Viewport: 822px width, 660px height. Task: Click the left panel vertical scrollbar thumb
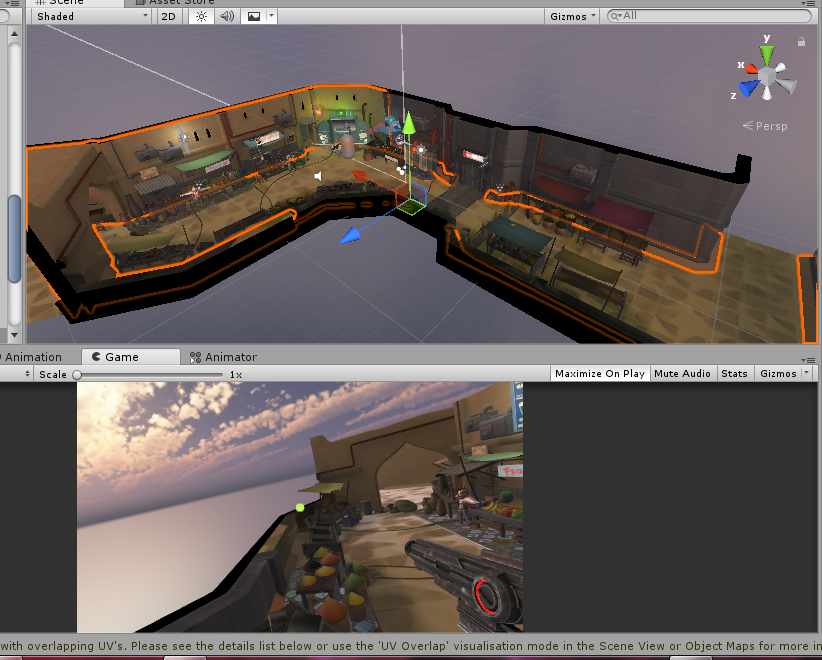click(x=14, y=239)
